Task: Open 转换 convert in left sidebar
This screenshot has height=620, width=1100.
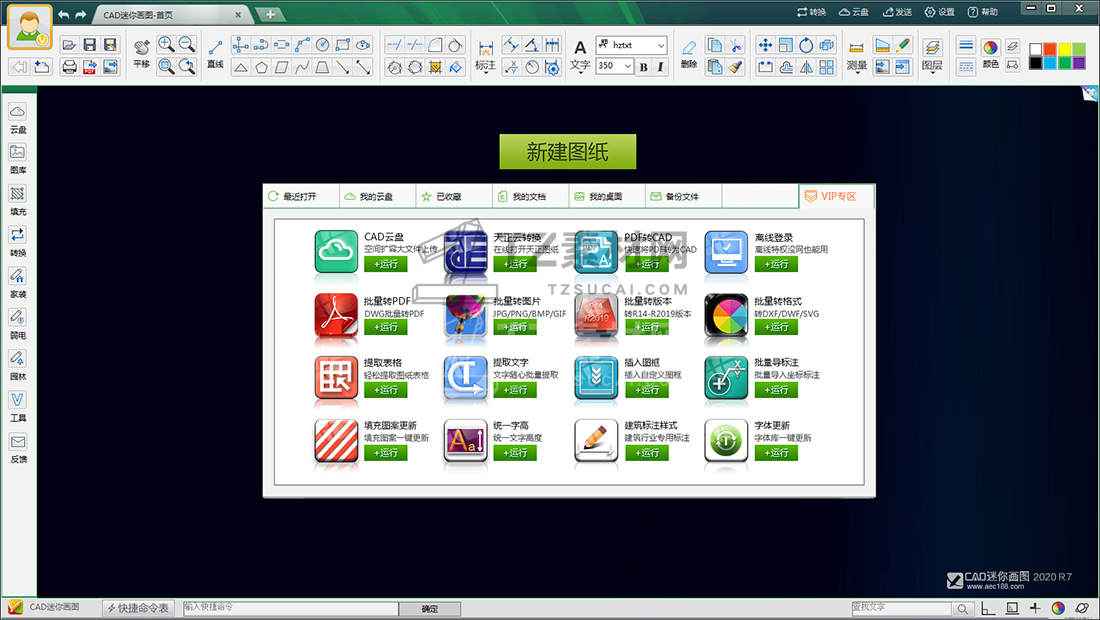Action: click(x=18, y=242)
